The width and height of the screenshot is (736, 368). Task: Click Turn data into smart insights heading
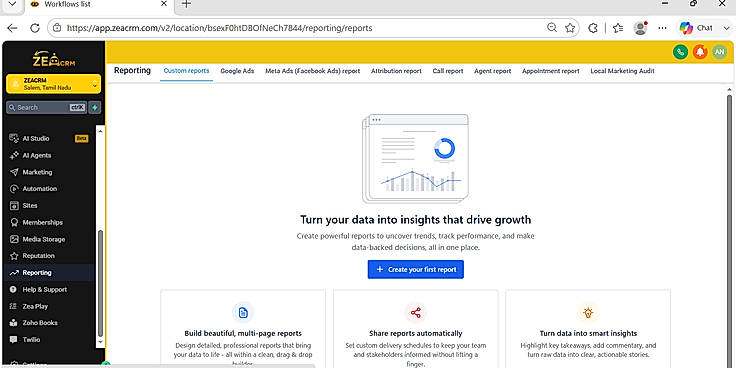pyautogui.click(x=588, y=333)
